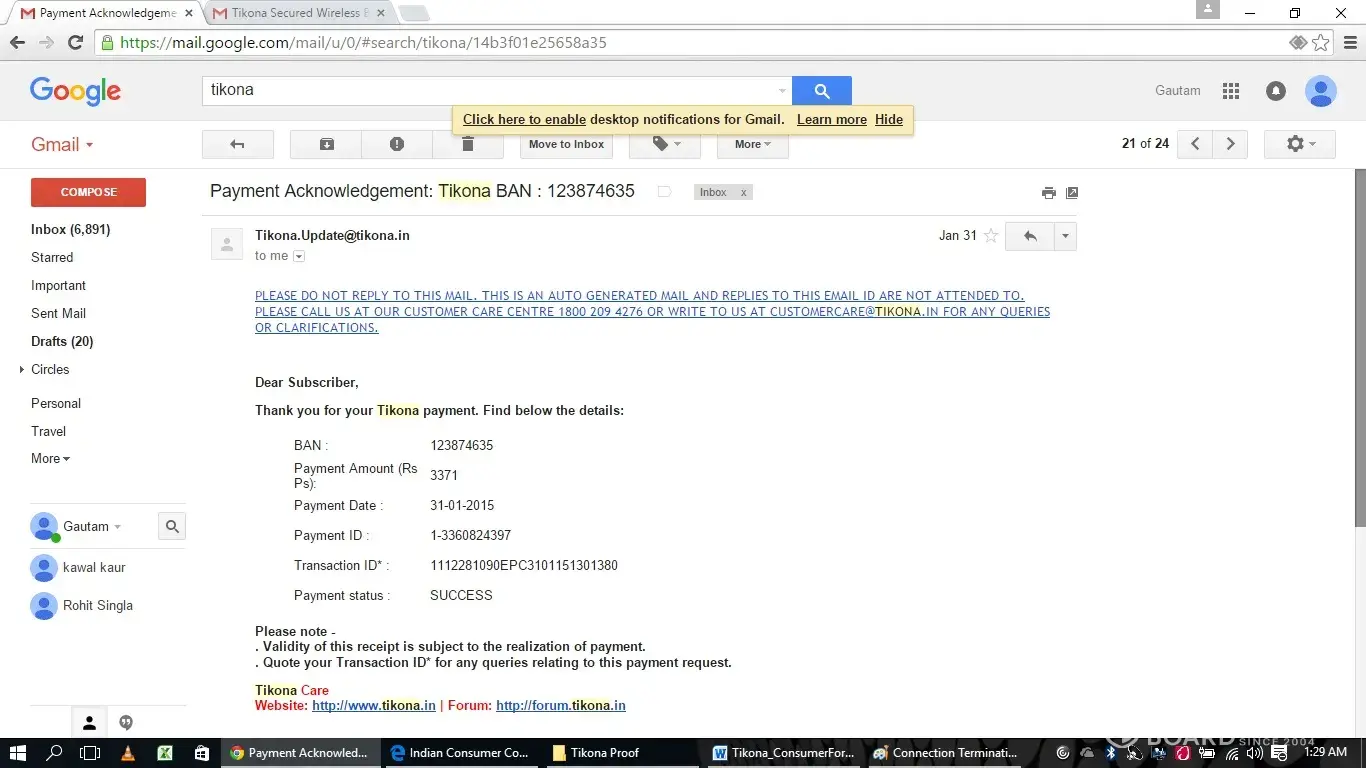Screen dimensions: 1366x768
Task: Expand More labels in sidebar
Action: pos(50,458)
